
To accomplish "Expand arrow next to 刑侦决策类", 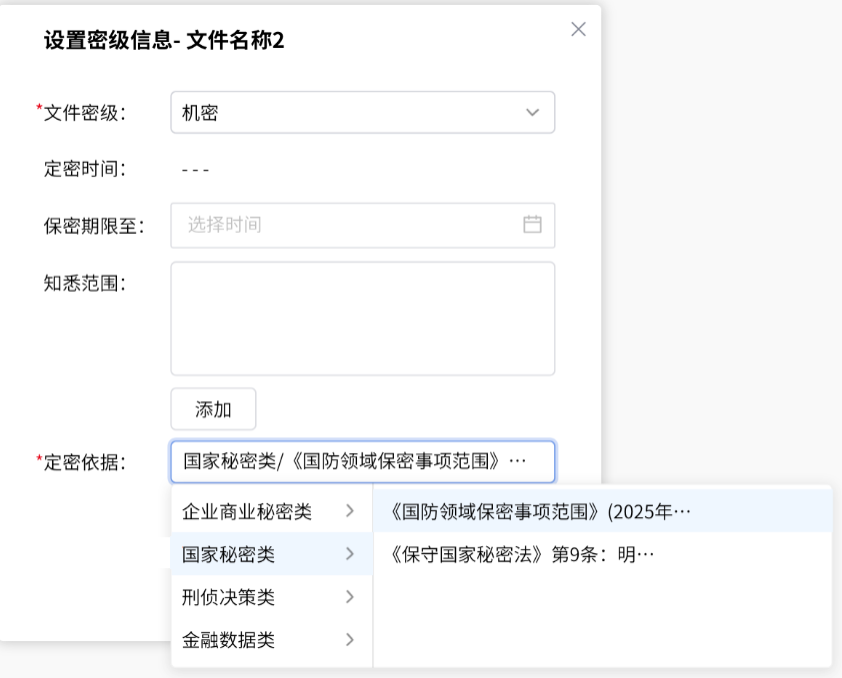I will tap(350, 596).
